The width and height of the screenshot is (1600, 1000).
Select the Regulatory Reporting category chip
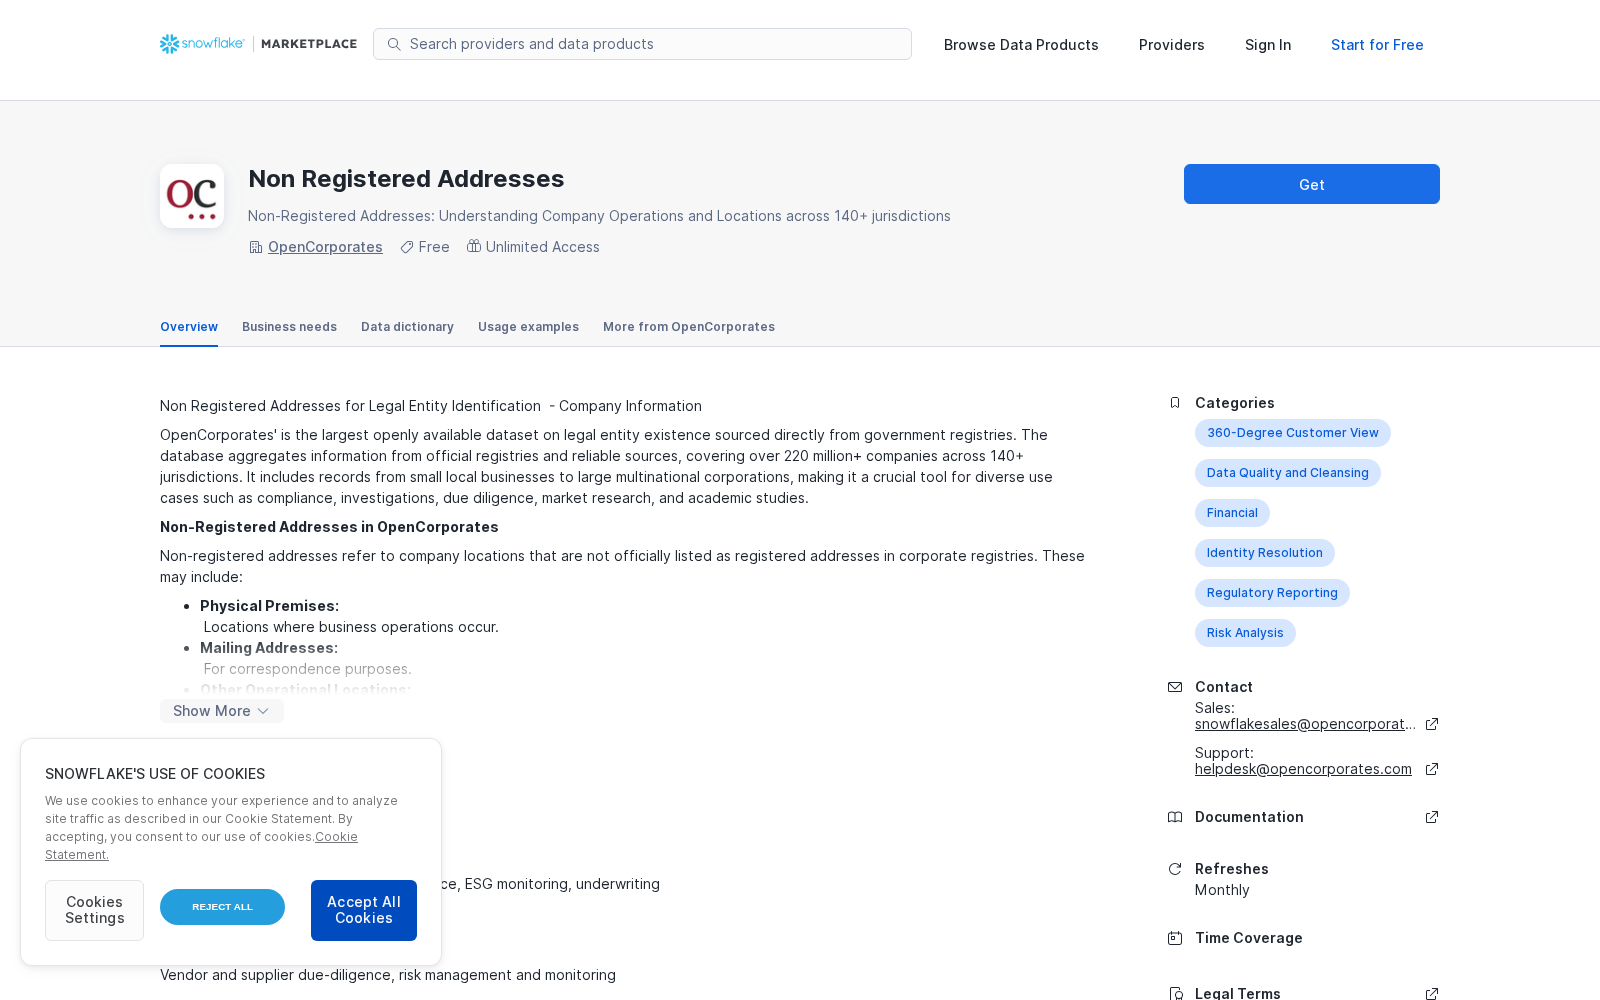(x=1272, y=593)
